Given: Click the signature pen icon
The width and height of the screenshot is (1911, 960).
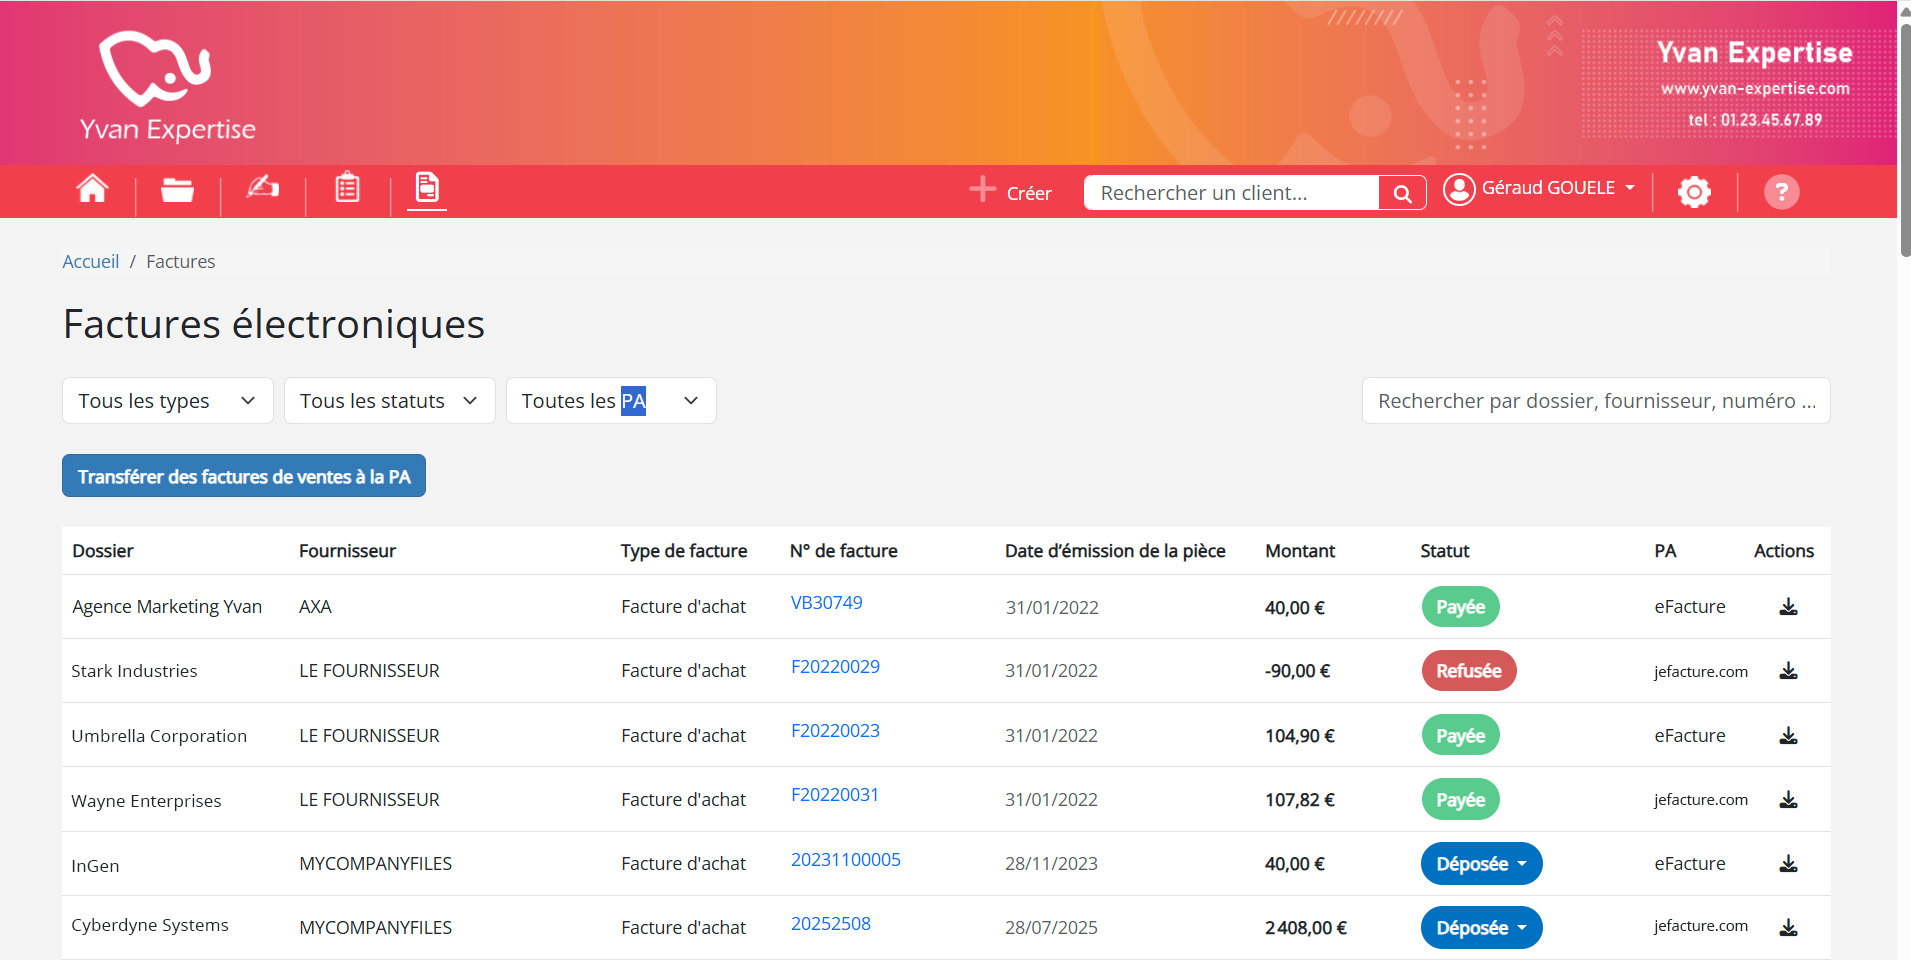Looking at the screenshot, I should [263, 188].
